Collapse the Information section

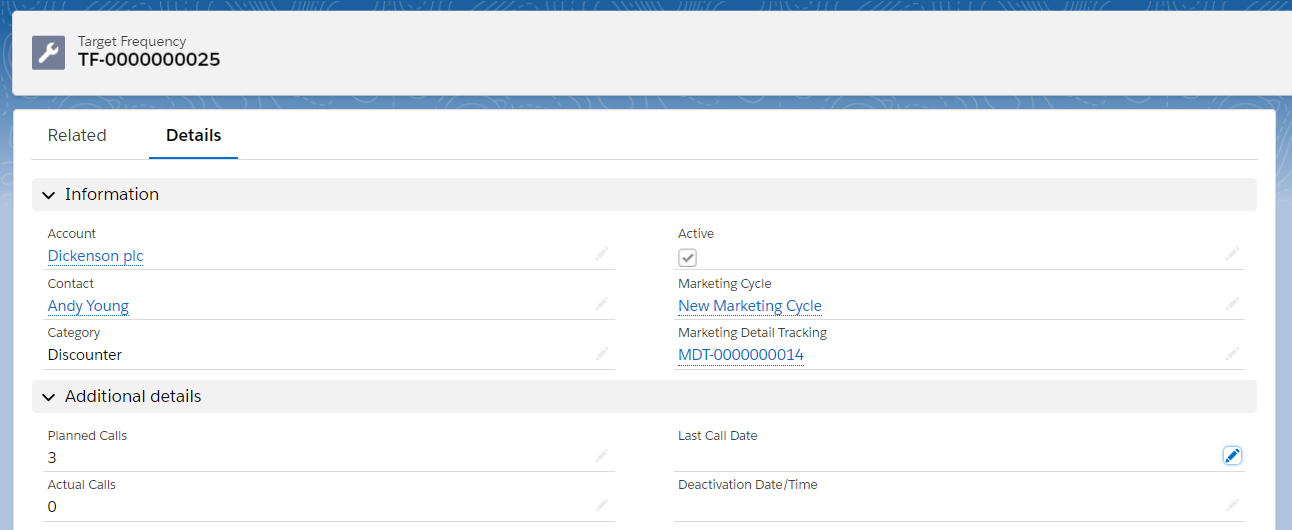click(x=49, y=195)
